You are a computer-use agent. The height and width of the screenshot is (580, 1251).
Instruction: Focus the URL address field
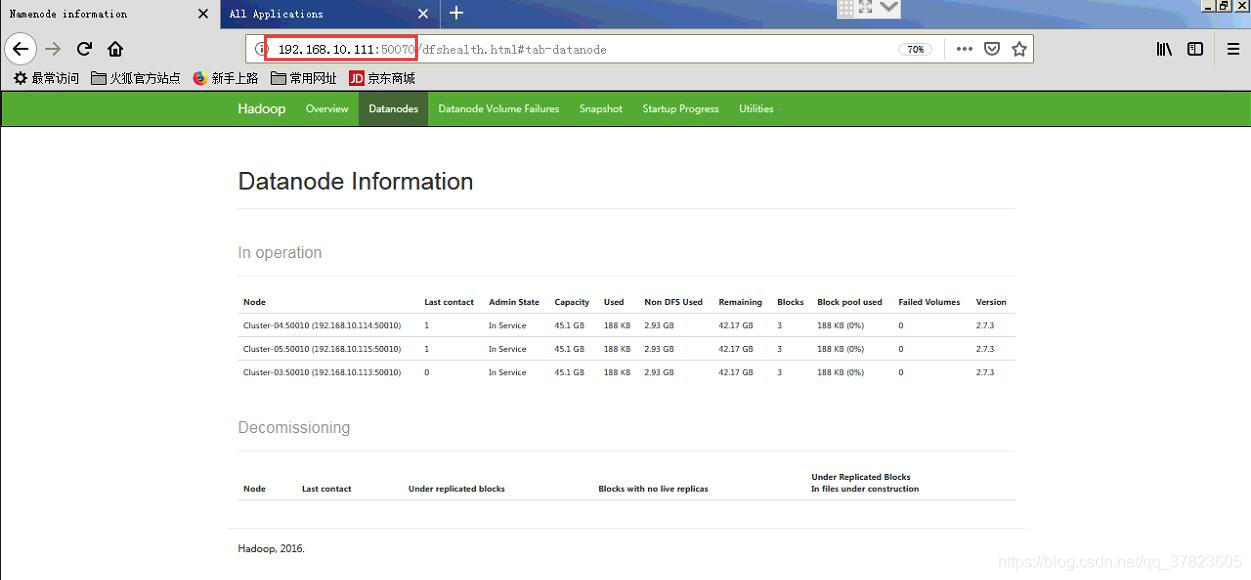640,49
